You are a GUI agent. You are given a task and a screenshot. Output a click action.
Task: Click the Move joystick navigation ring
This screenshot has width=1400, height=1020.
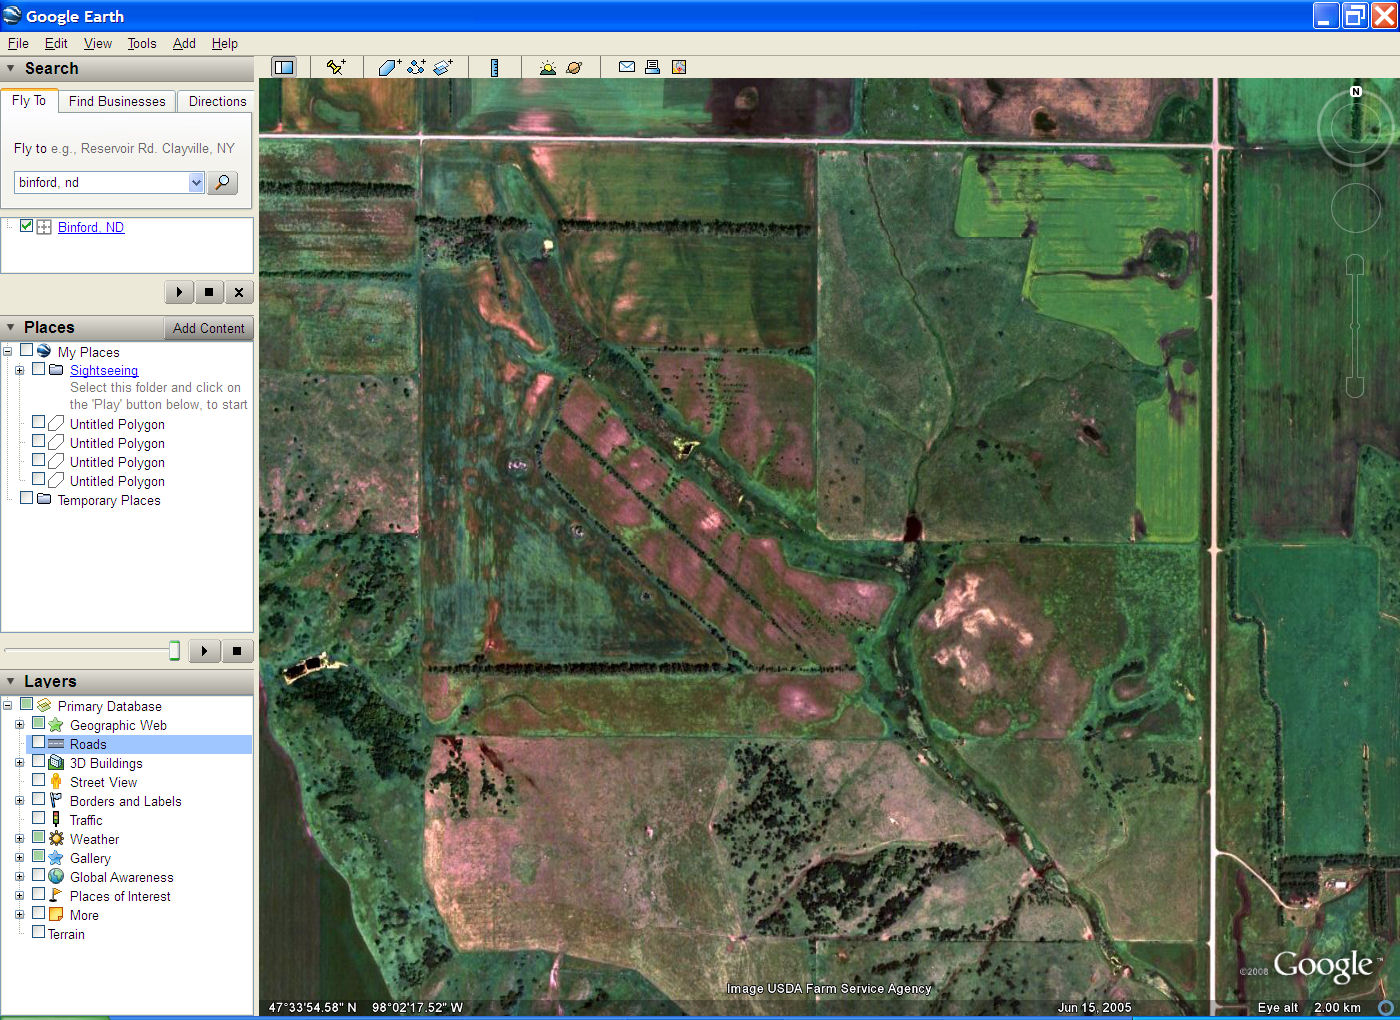(1355, 208)
